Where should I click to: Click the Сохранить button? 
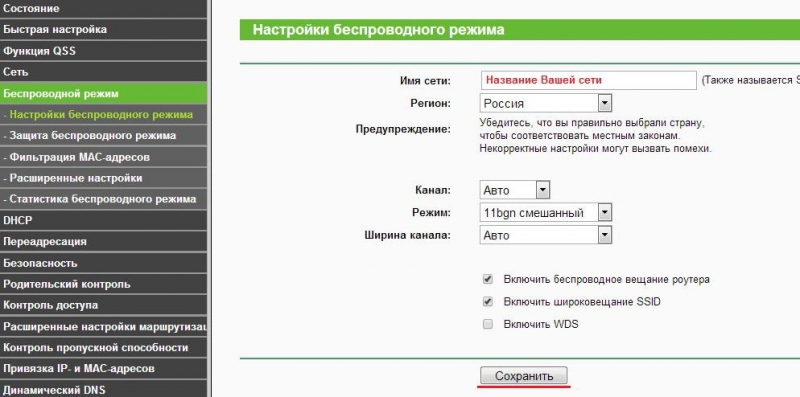pos(523,376)
